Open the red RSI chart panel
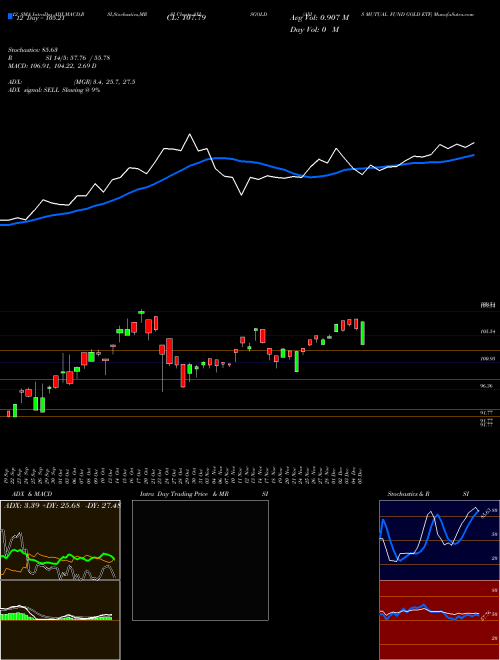The height and width of the screenshot is (660, 500). [439, 620]
